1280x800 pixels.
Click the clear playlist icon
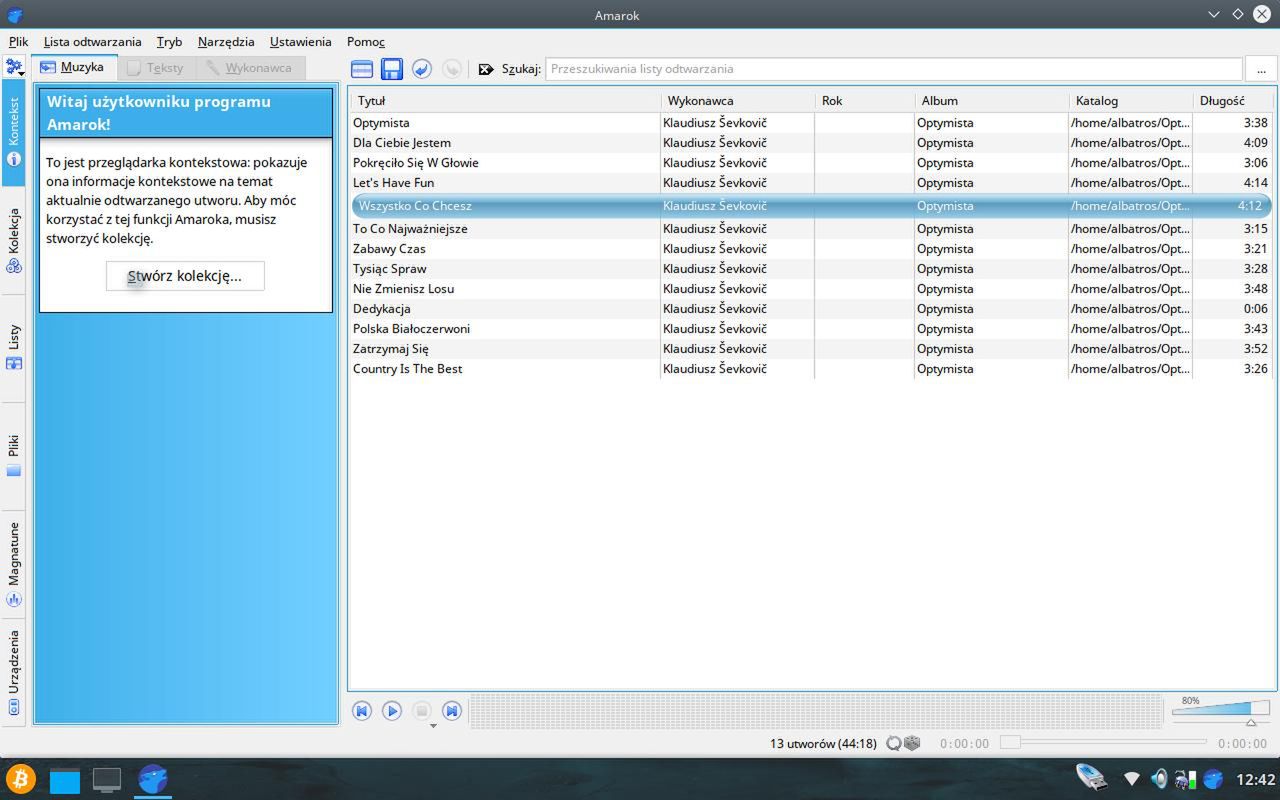point(362,69)
